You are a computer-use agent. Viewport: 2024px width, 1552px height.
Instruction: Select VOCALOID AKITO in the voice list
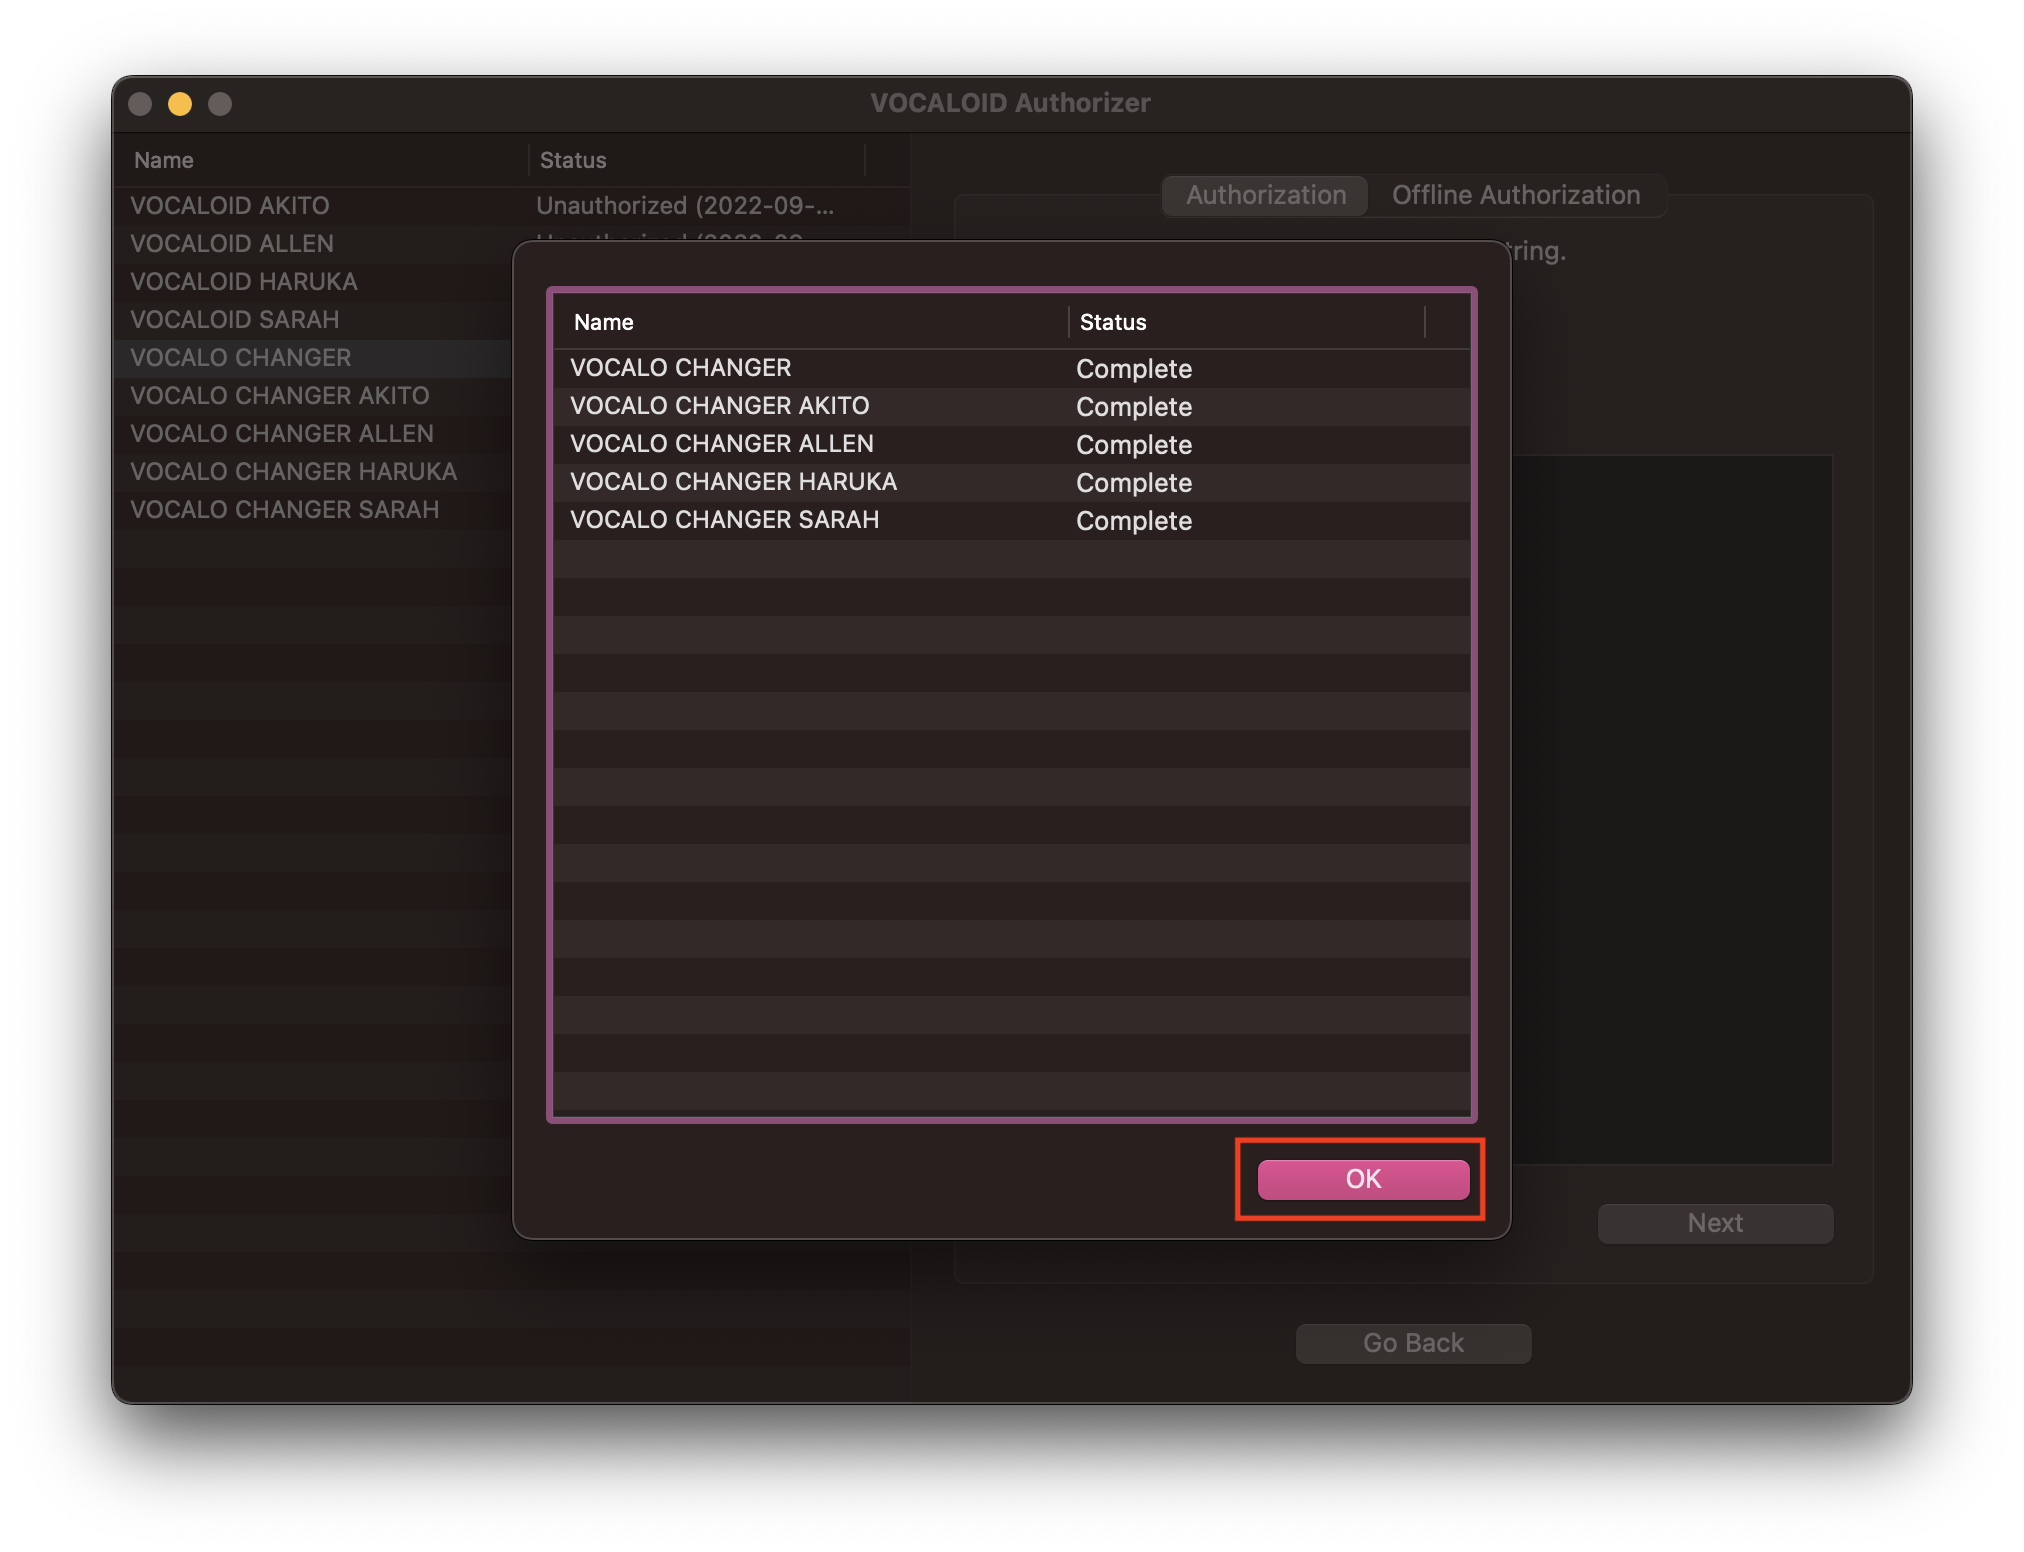[229, 206]
